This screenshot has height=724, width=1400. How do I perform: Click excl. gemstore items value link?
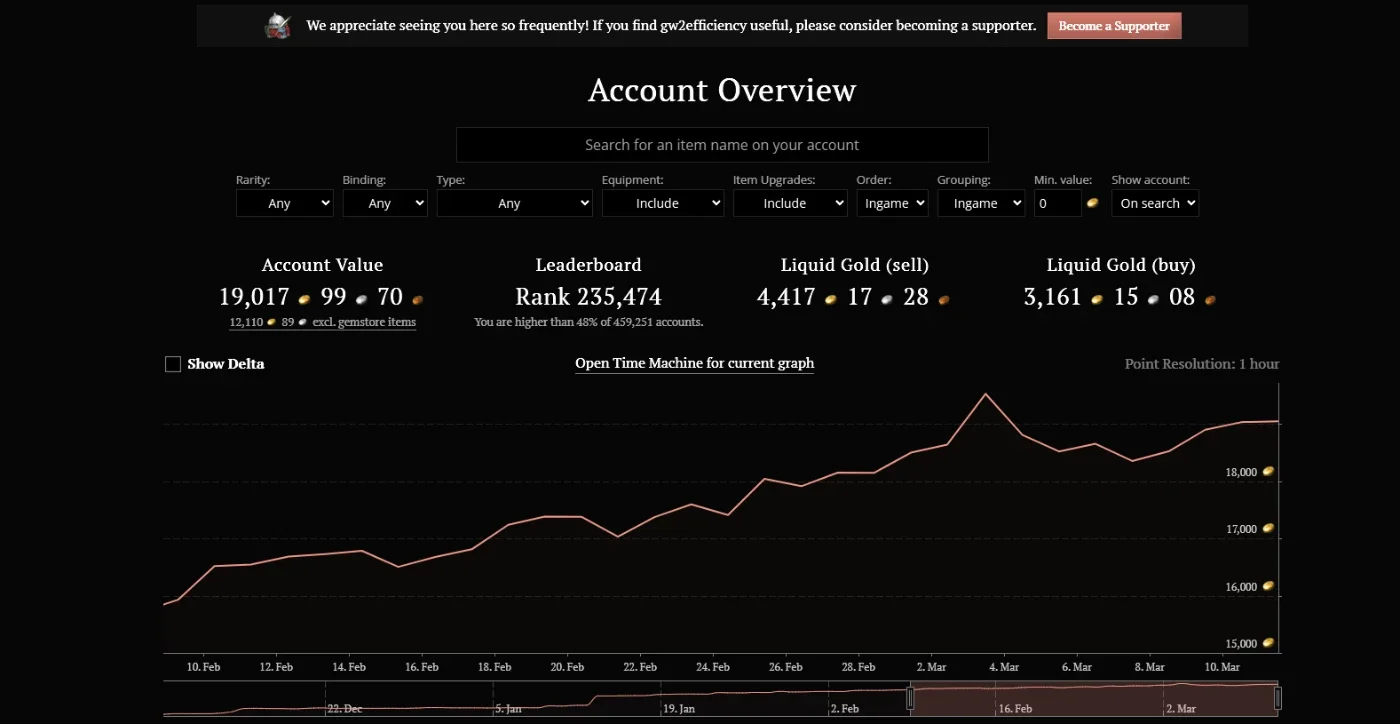pos(323,322)
